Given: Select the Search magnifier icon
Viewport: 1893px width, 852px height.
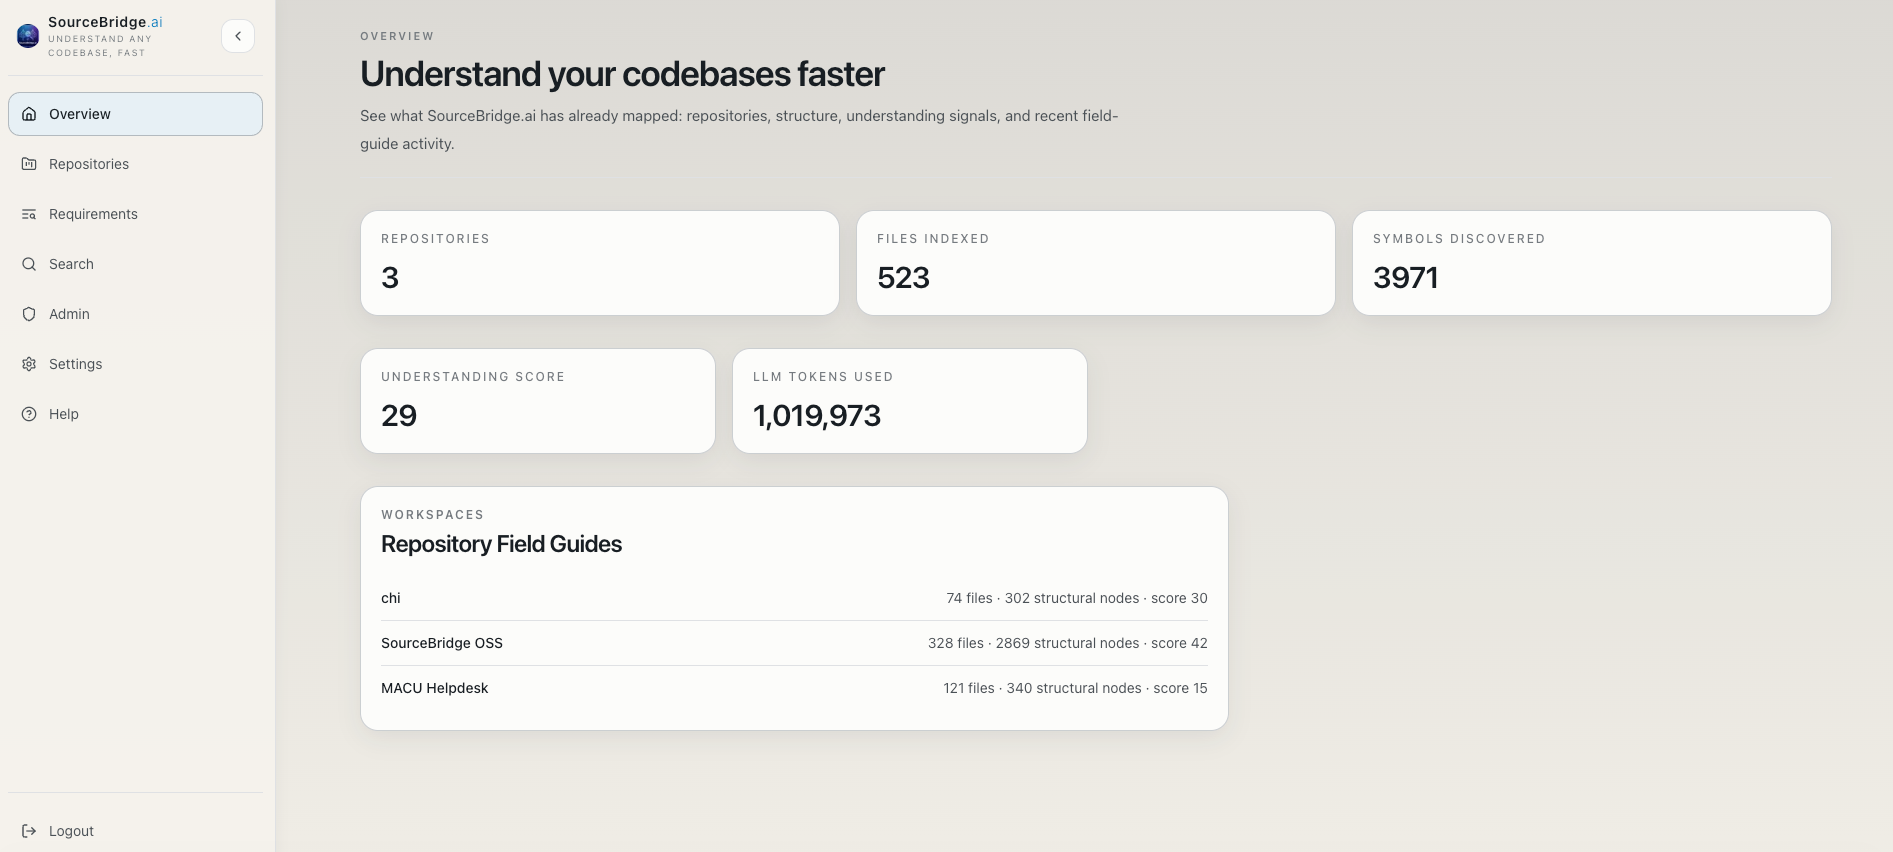Looking at the screenshot, I should (28, 264).
